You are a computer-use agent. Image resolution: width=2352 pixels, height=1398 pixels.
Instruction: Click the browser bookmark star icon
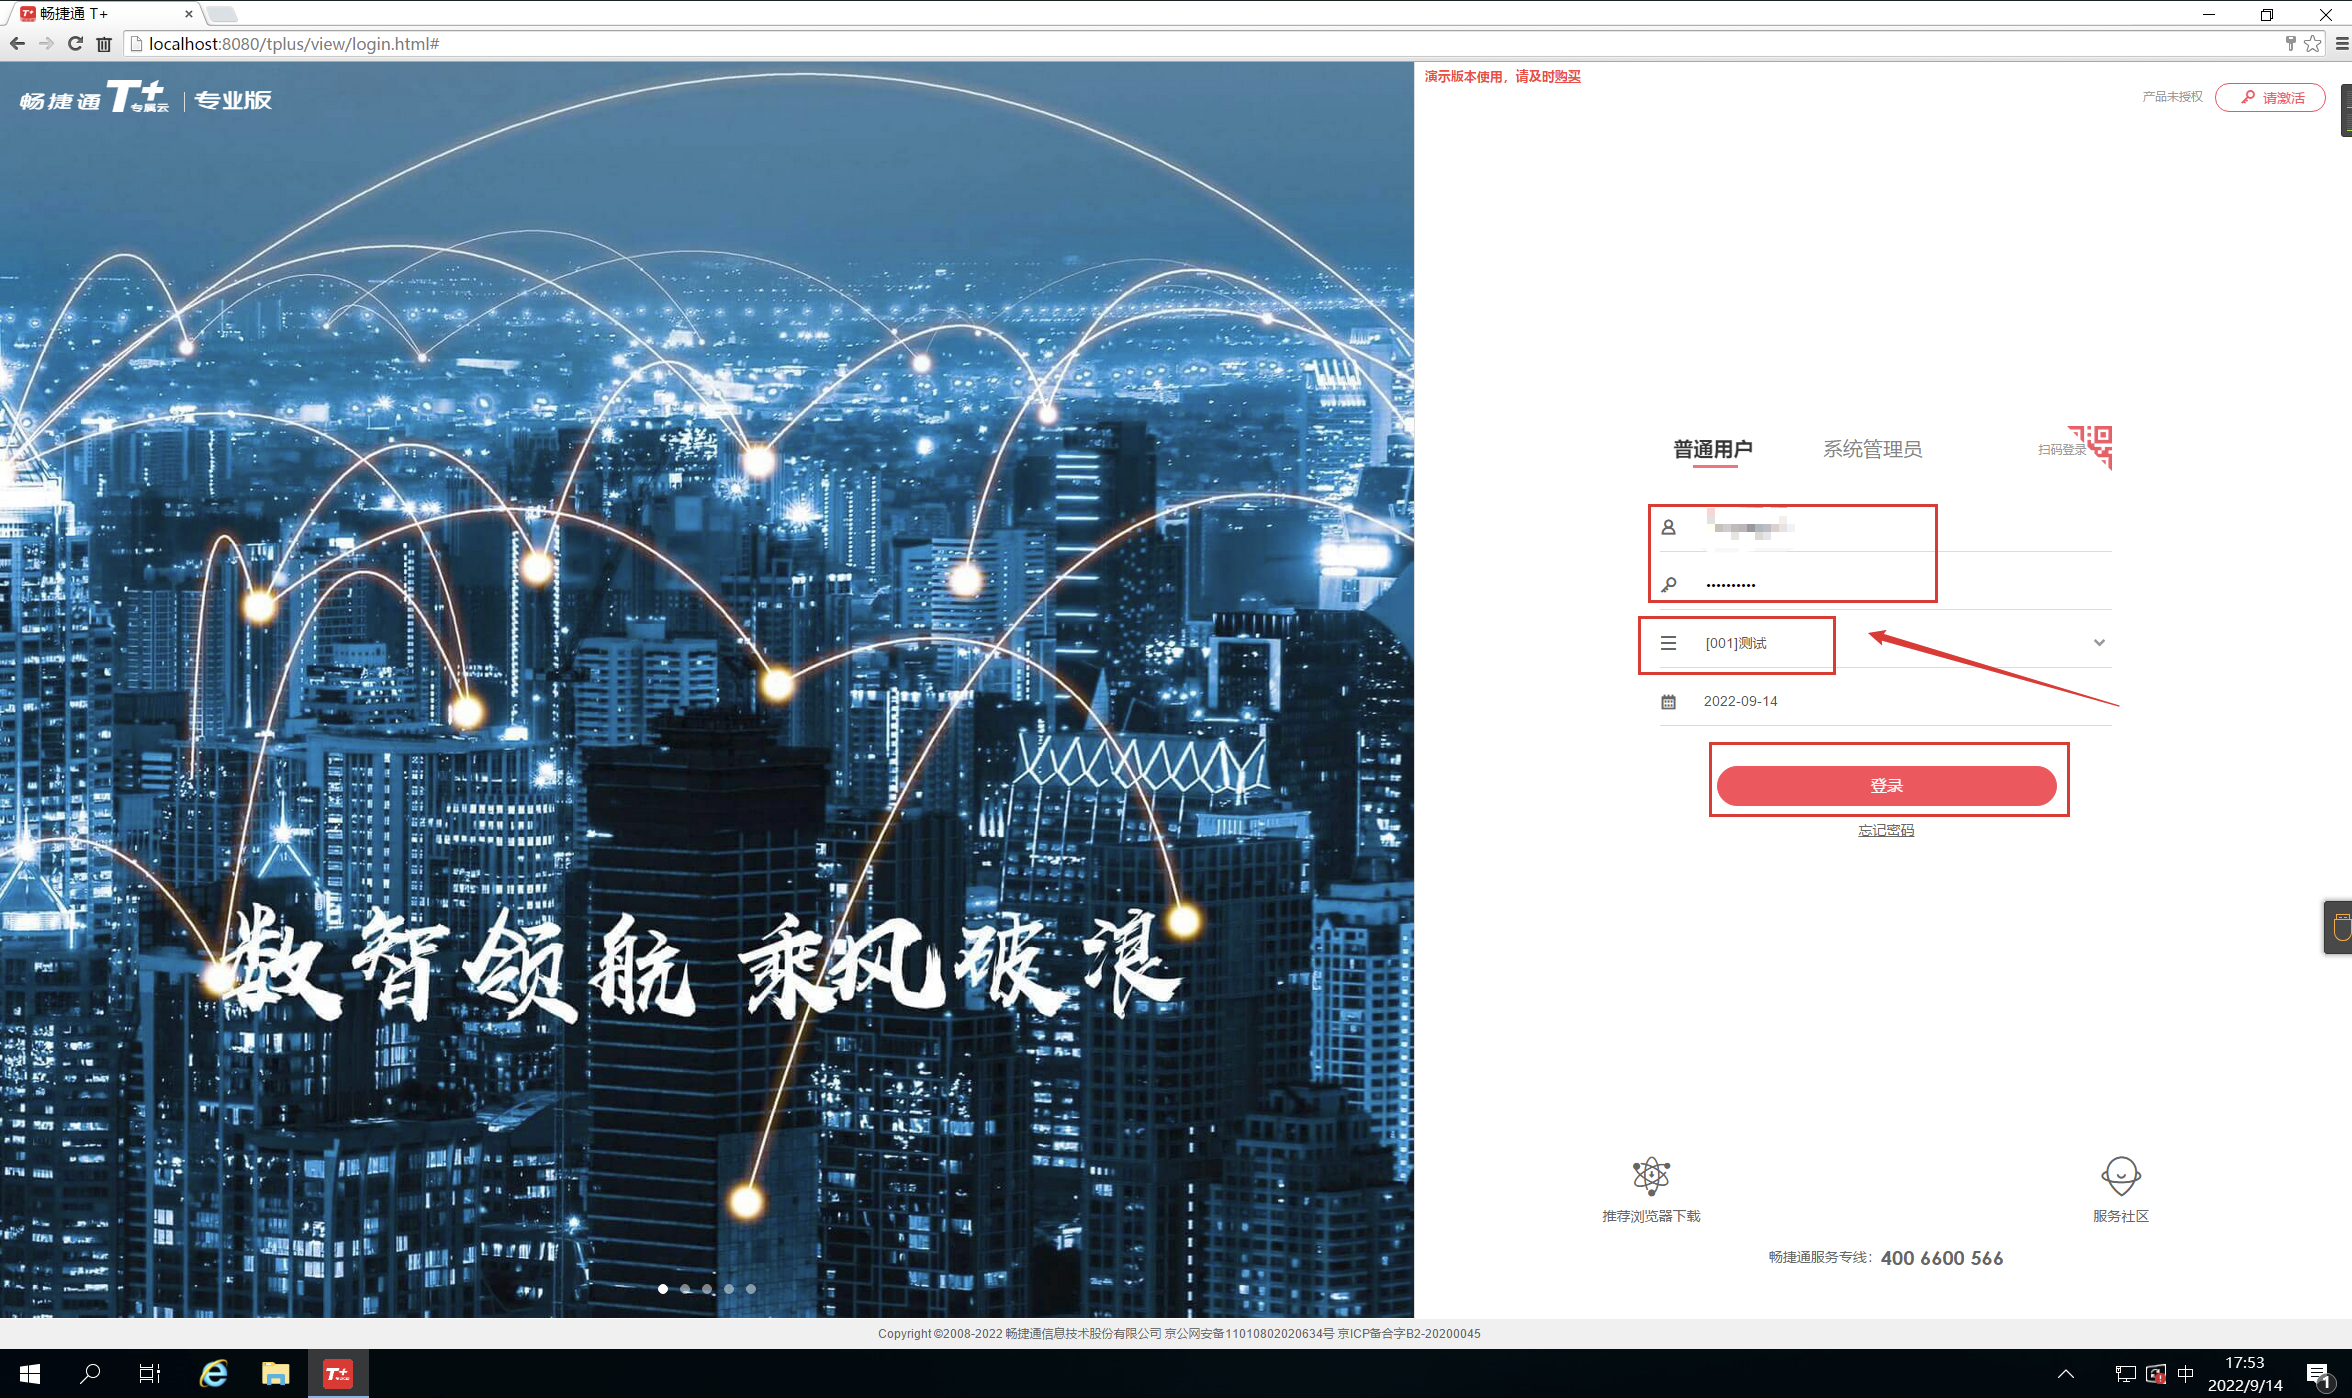(2312, 44)
